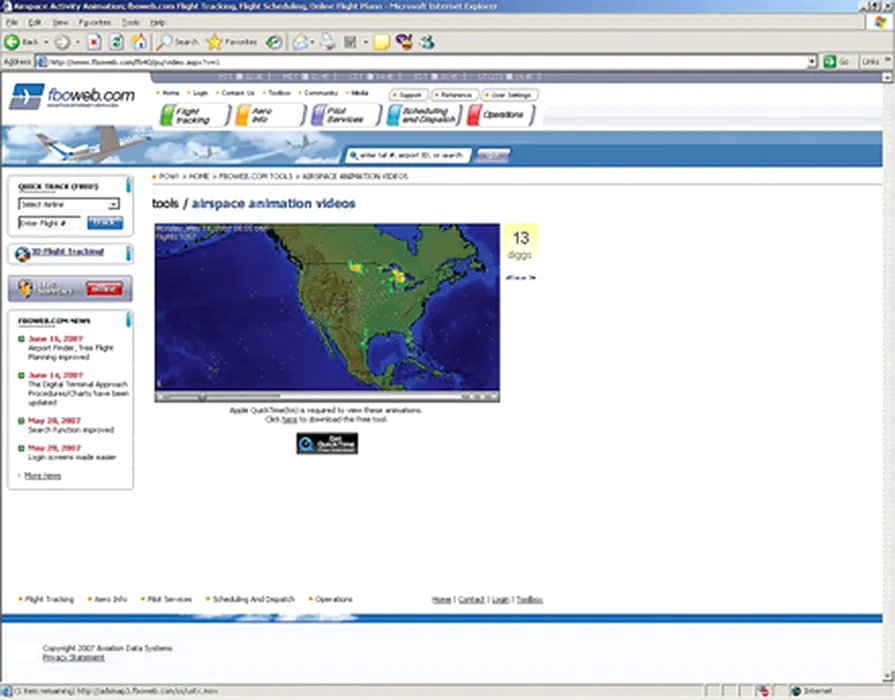Select the Scheduling and Dispatch blue tab
895x700 pixels.
(x=424, y=115)
